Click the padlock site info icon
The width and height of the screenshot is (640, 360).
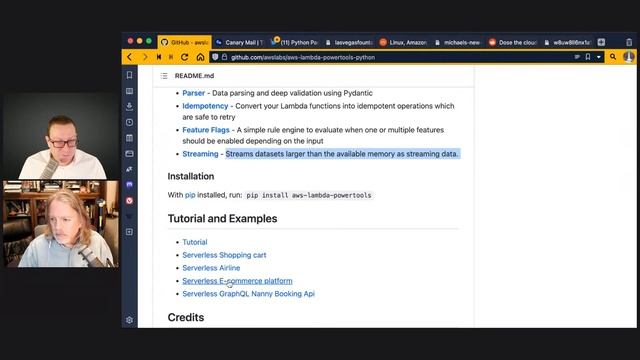click(x=224, y=57)
